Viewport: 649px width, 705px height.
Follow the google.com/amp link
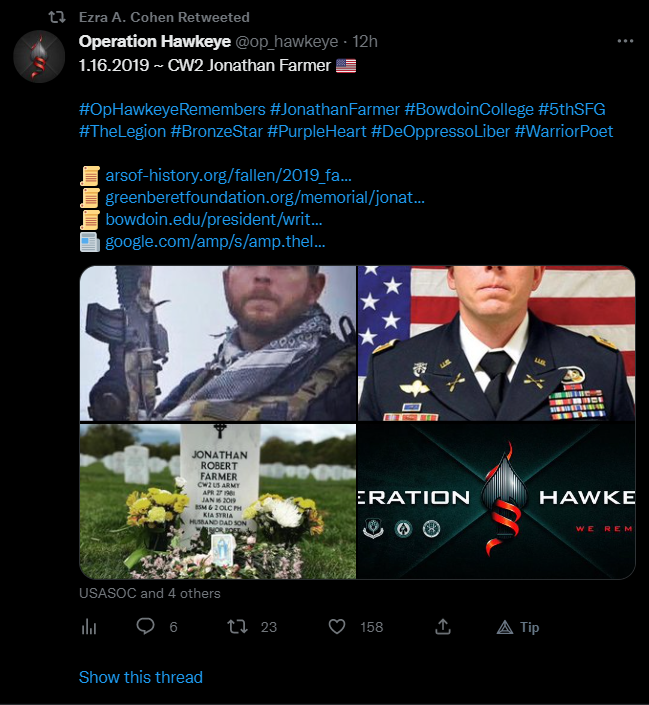coord(215,241)
